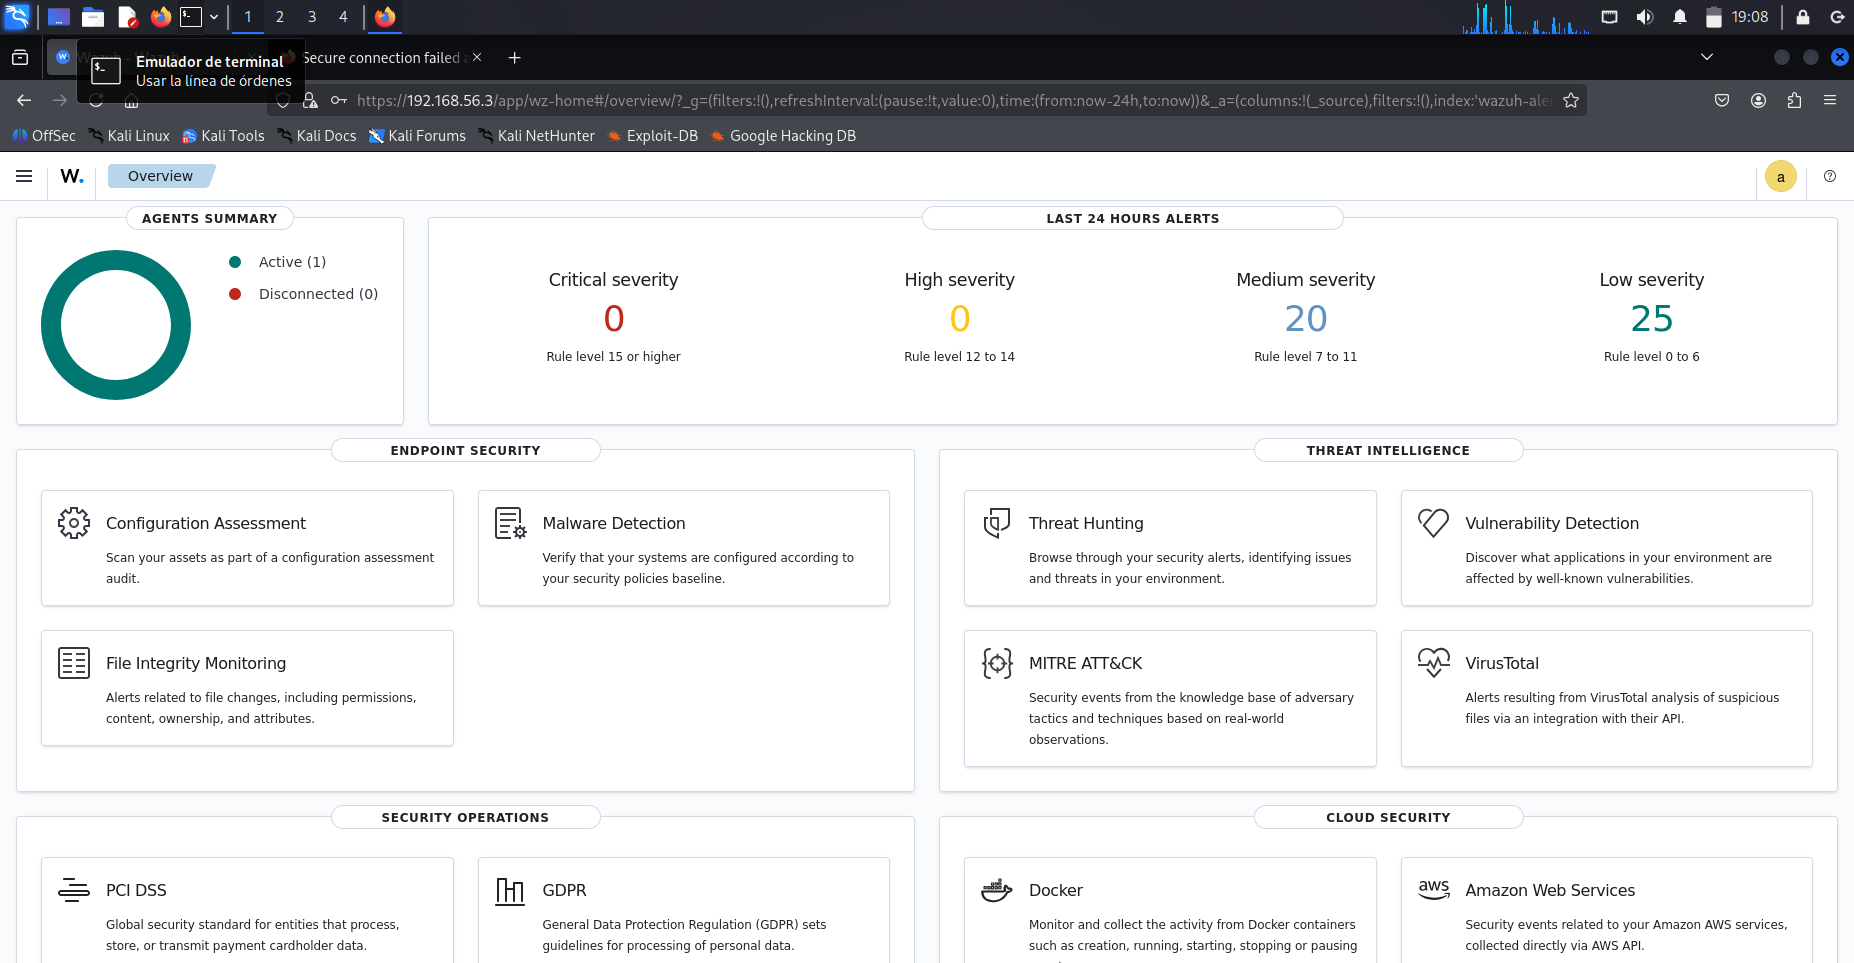
Task: Open the user avatar 'a' menu
Action: coord(1781,176)
